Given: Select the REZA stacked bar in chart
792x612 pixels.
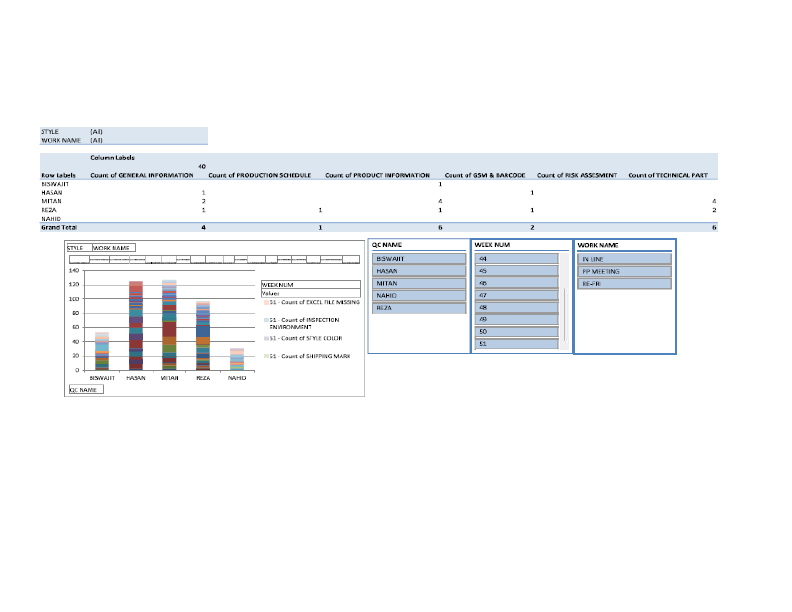Looking at the screenshot, I should coord(203,336).
